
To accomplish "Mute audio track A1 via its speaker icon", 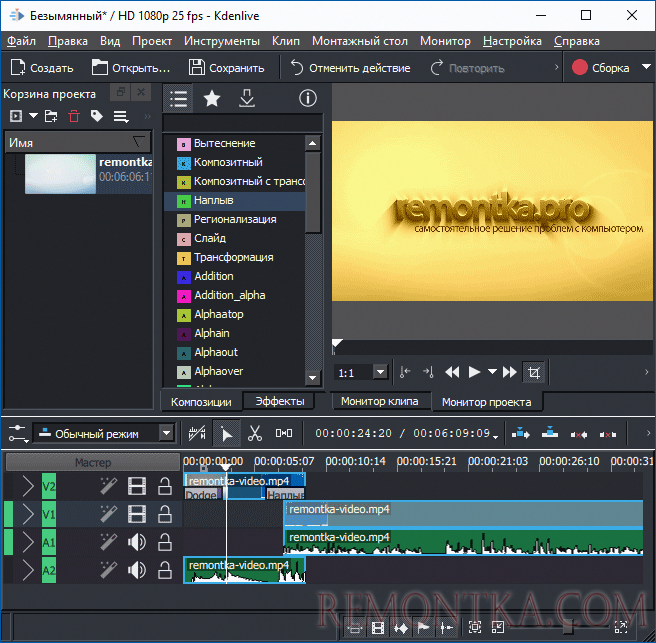I will click(x=137, y=543).
